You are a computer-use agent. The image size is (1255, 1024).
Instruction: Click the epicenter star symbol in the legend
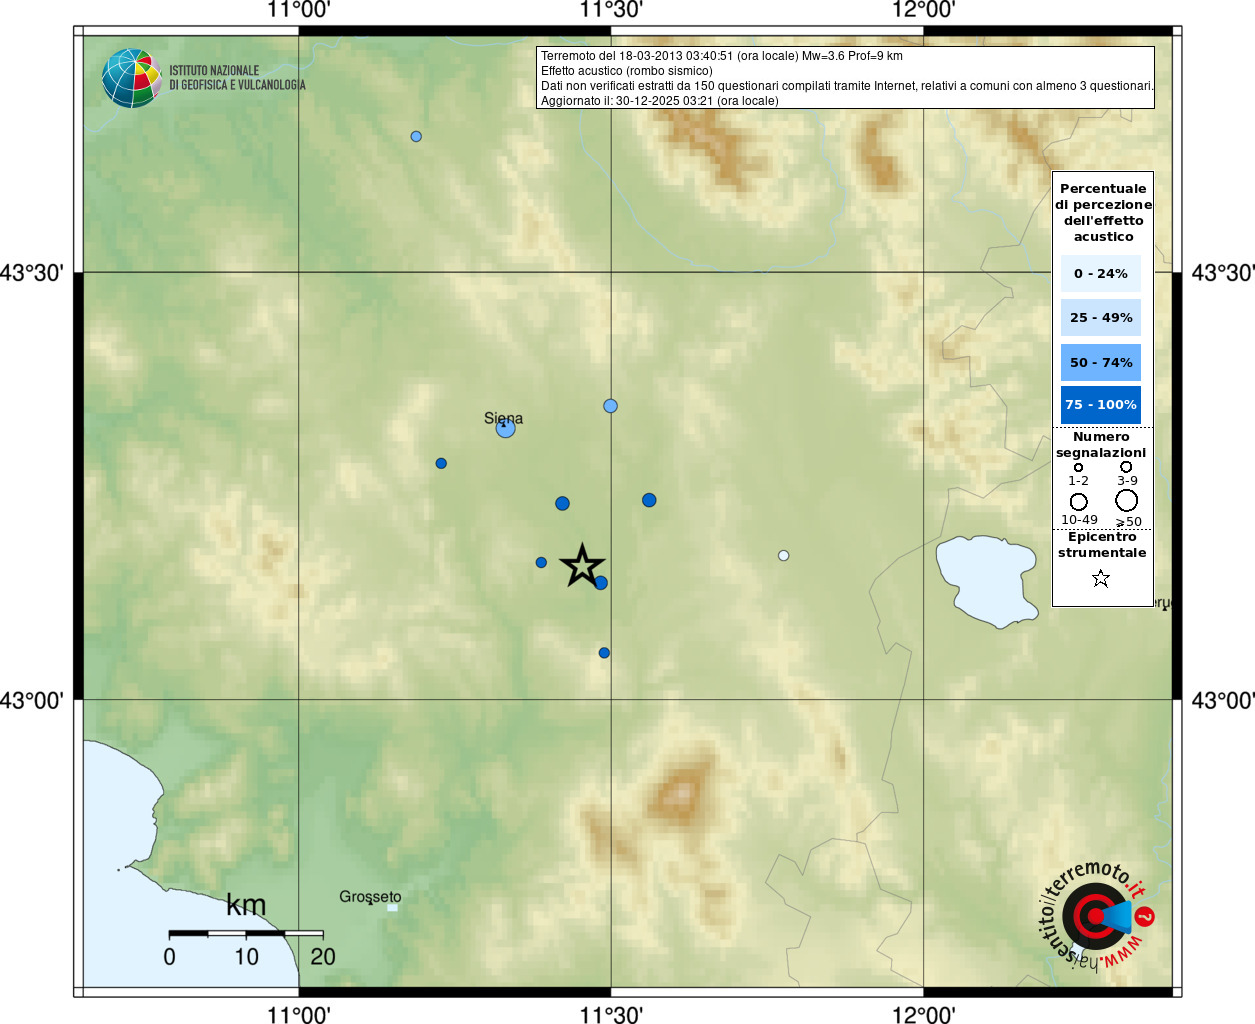(1101, 578)
